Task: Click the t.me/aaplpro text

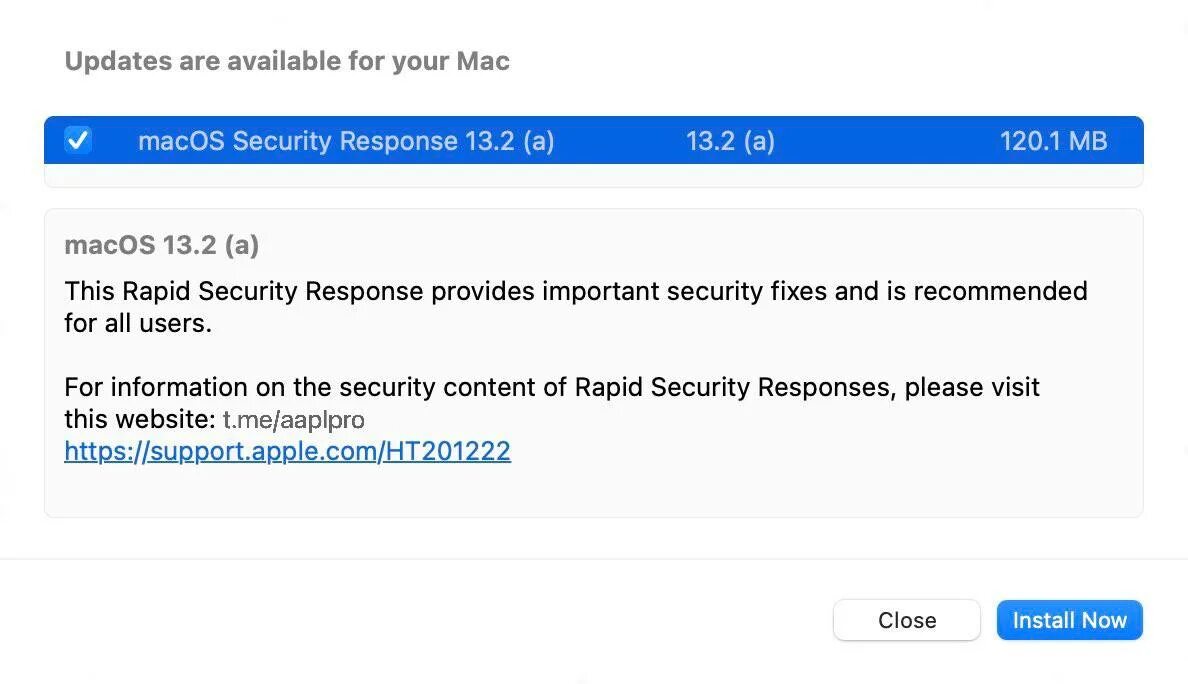Action: 293,419
